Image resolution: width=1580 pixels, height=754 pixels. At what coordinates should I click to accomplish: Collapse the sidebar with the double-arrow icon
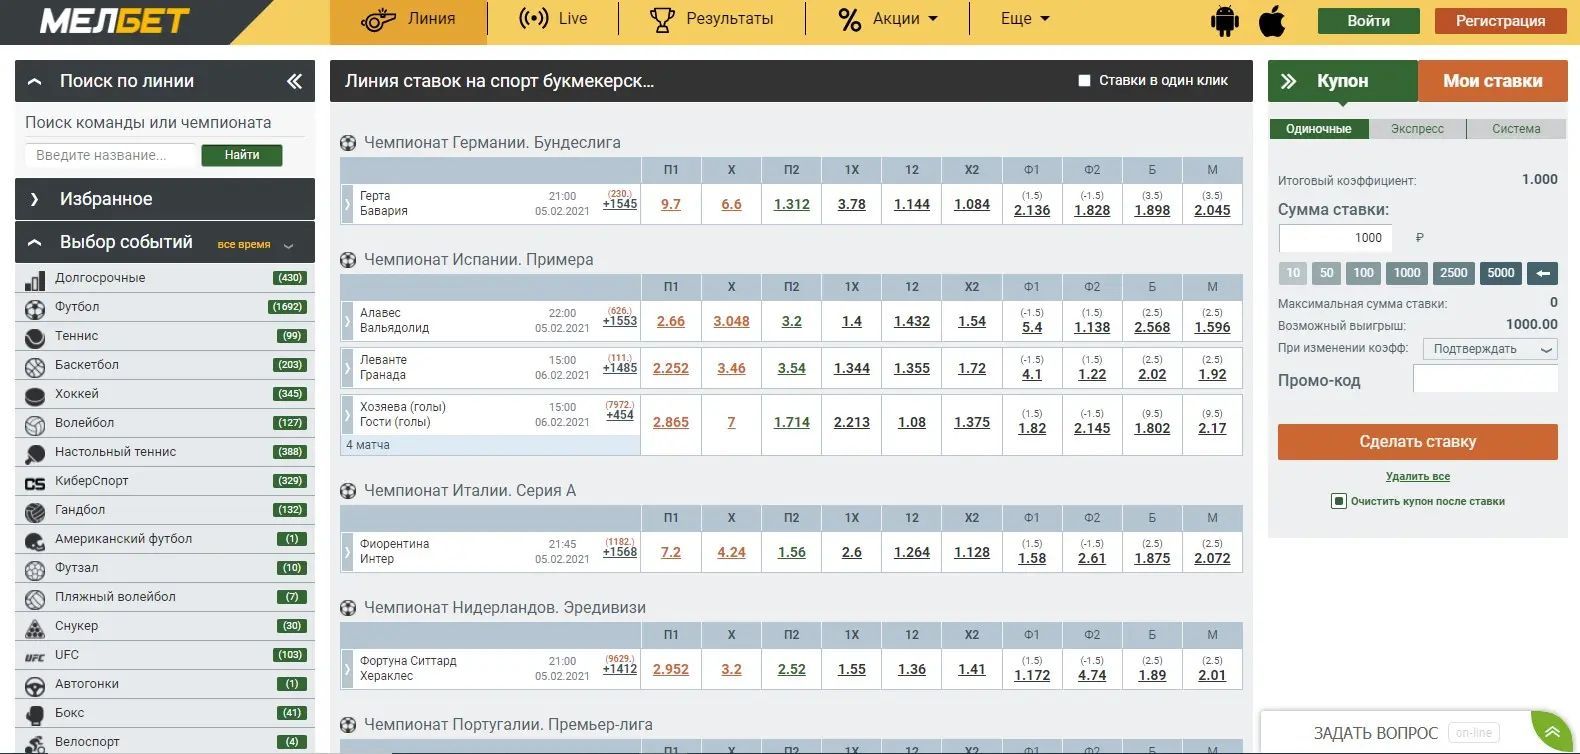click(294, 81)
